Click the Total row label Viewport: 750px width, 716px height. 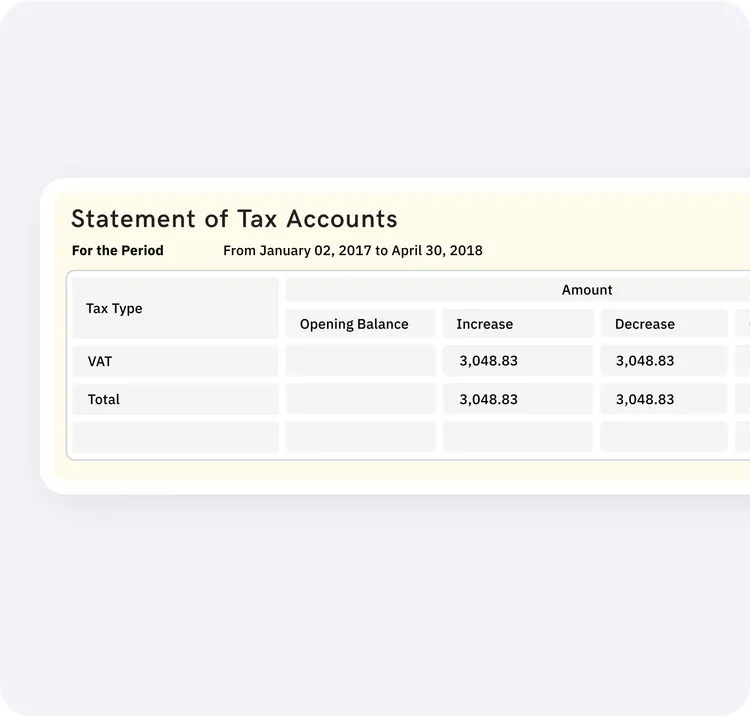pos(104,399)
